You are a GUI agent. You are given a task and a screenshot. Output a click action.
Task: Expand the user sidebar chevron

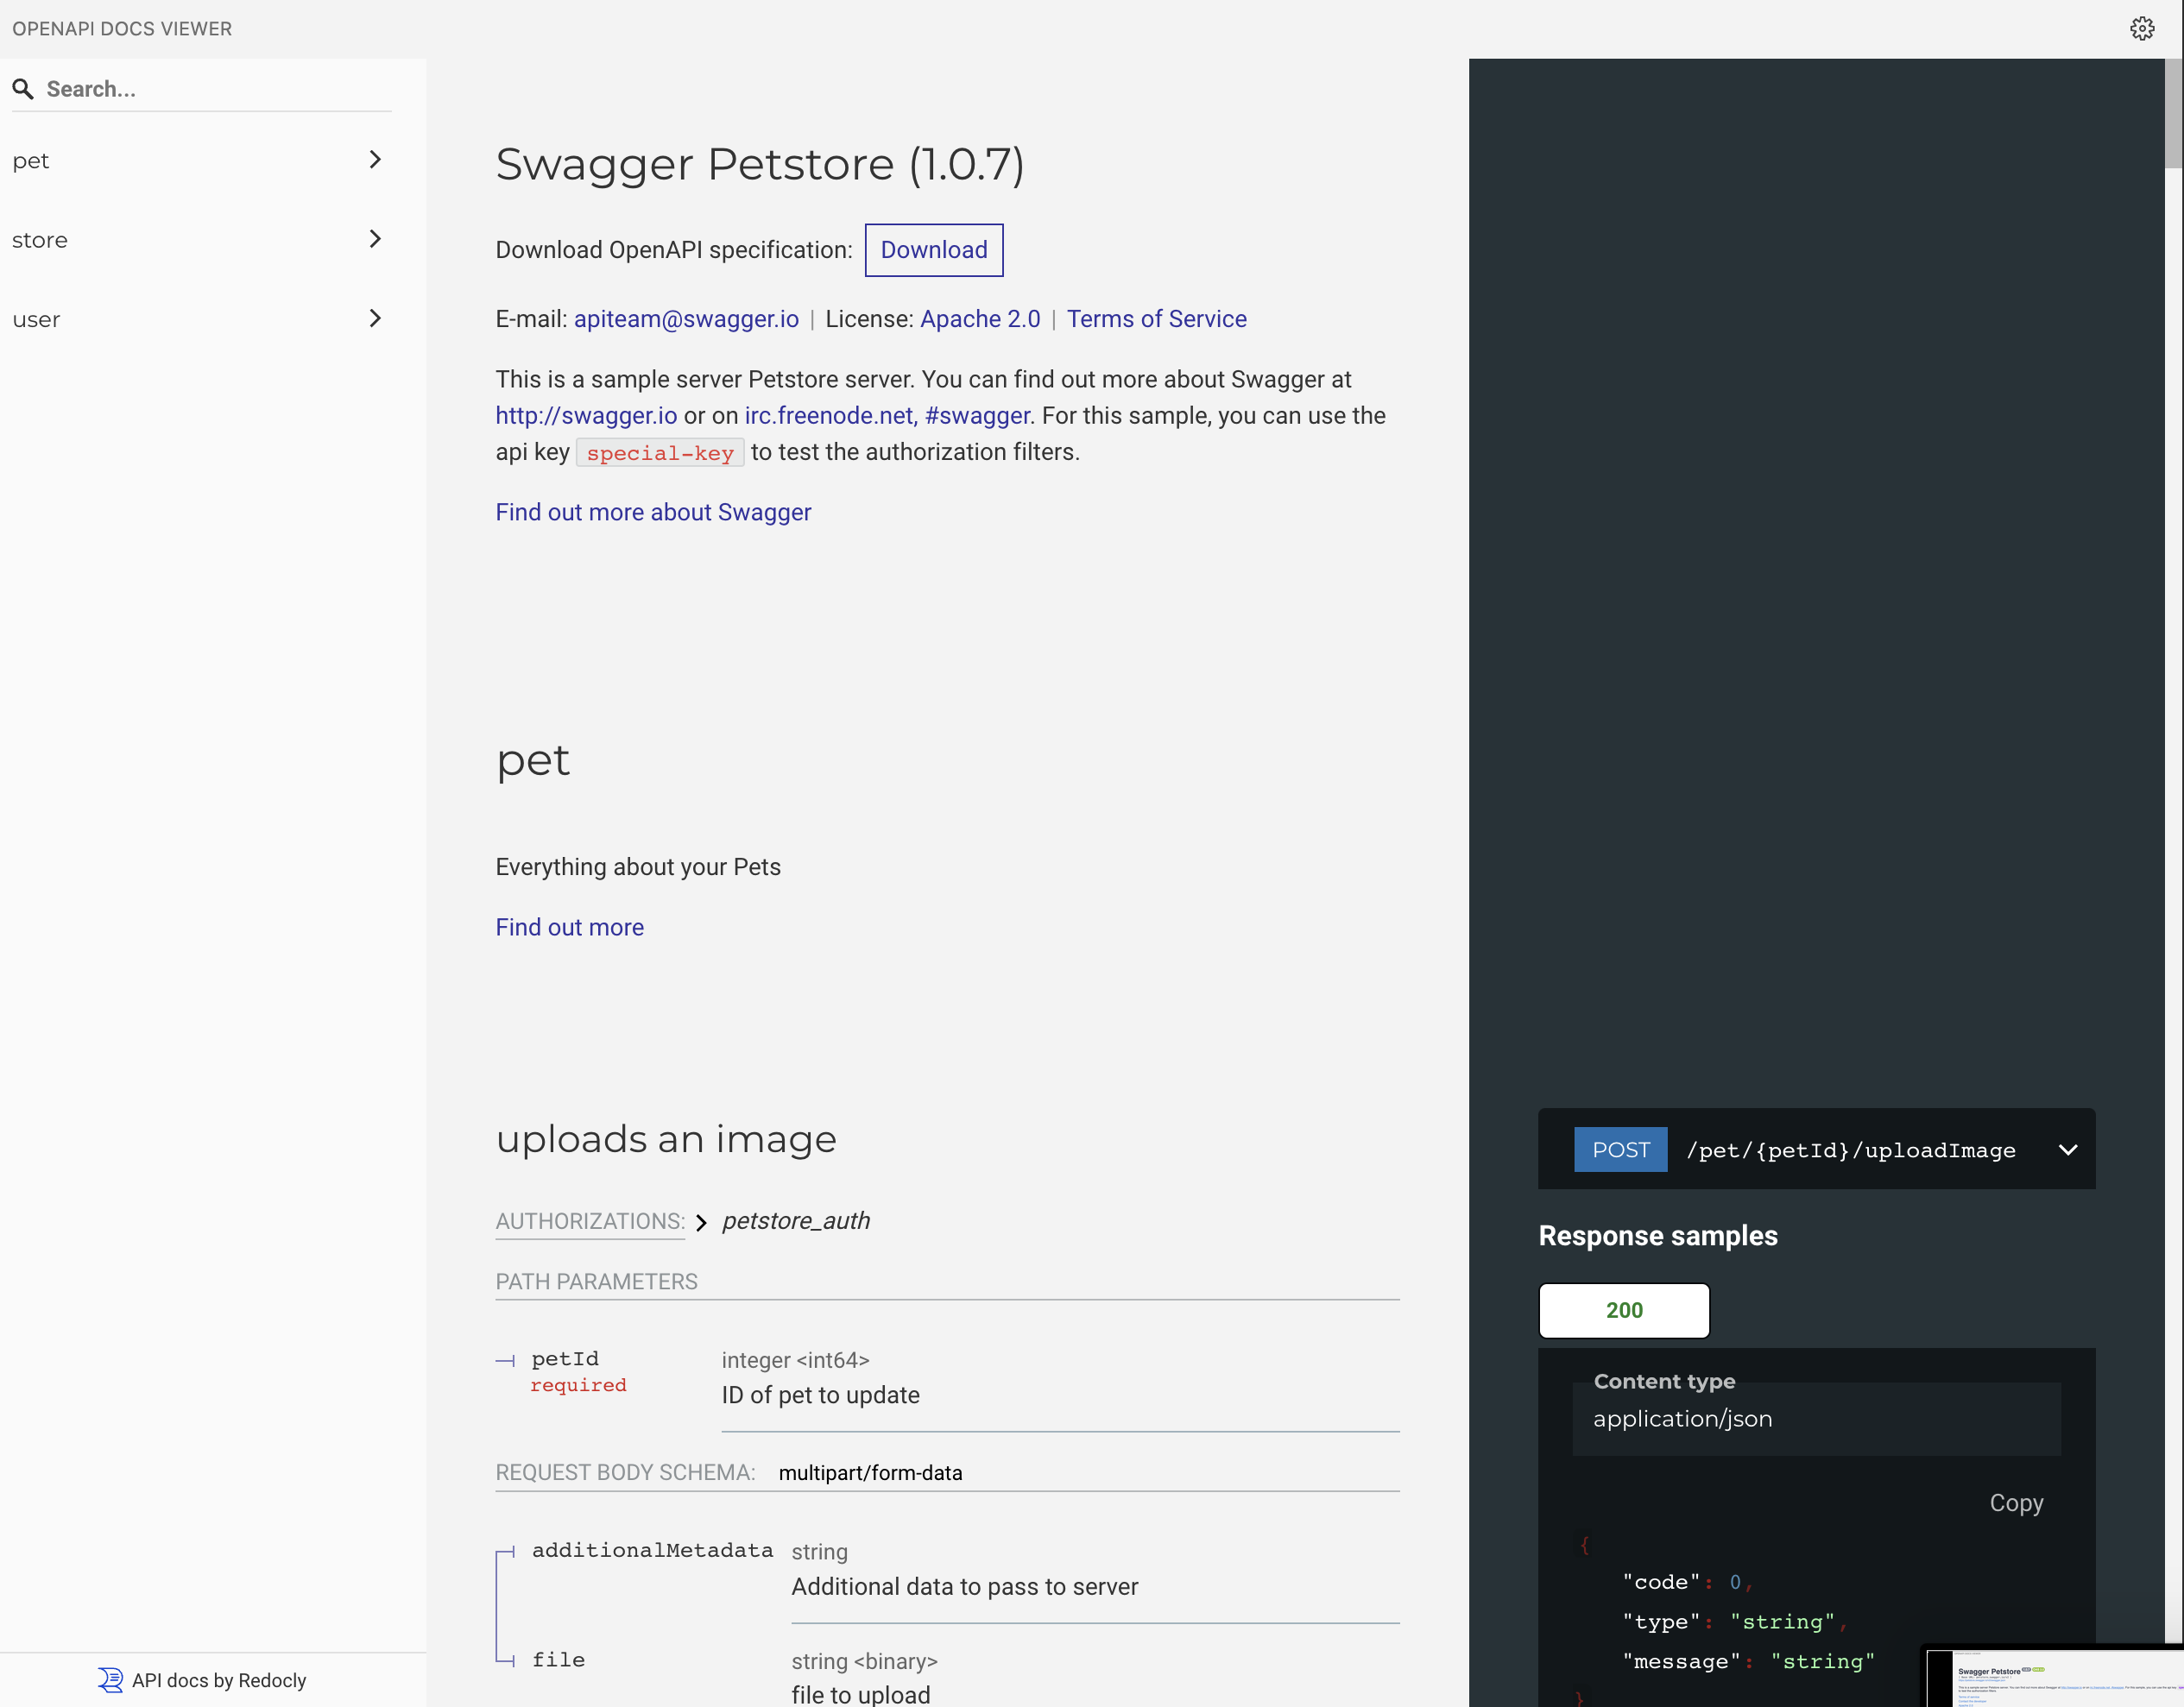pyautogui.click(x=375, y=318)
